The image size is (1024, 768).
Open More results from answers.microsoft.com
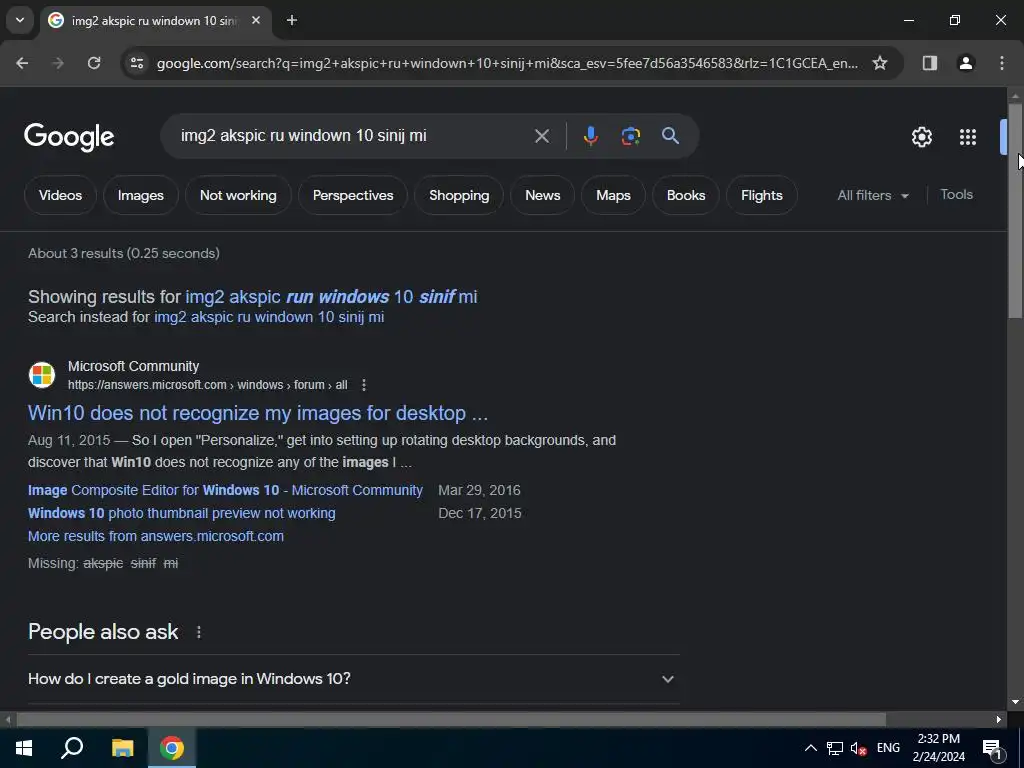pos(155,536)
